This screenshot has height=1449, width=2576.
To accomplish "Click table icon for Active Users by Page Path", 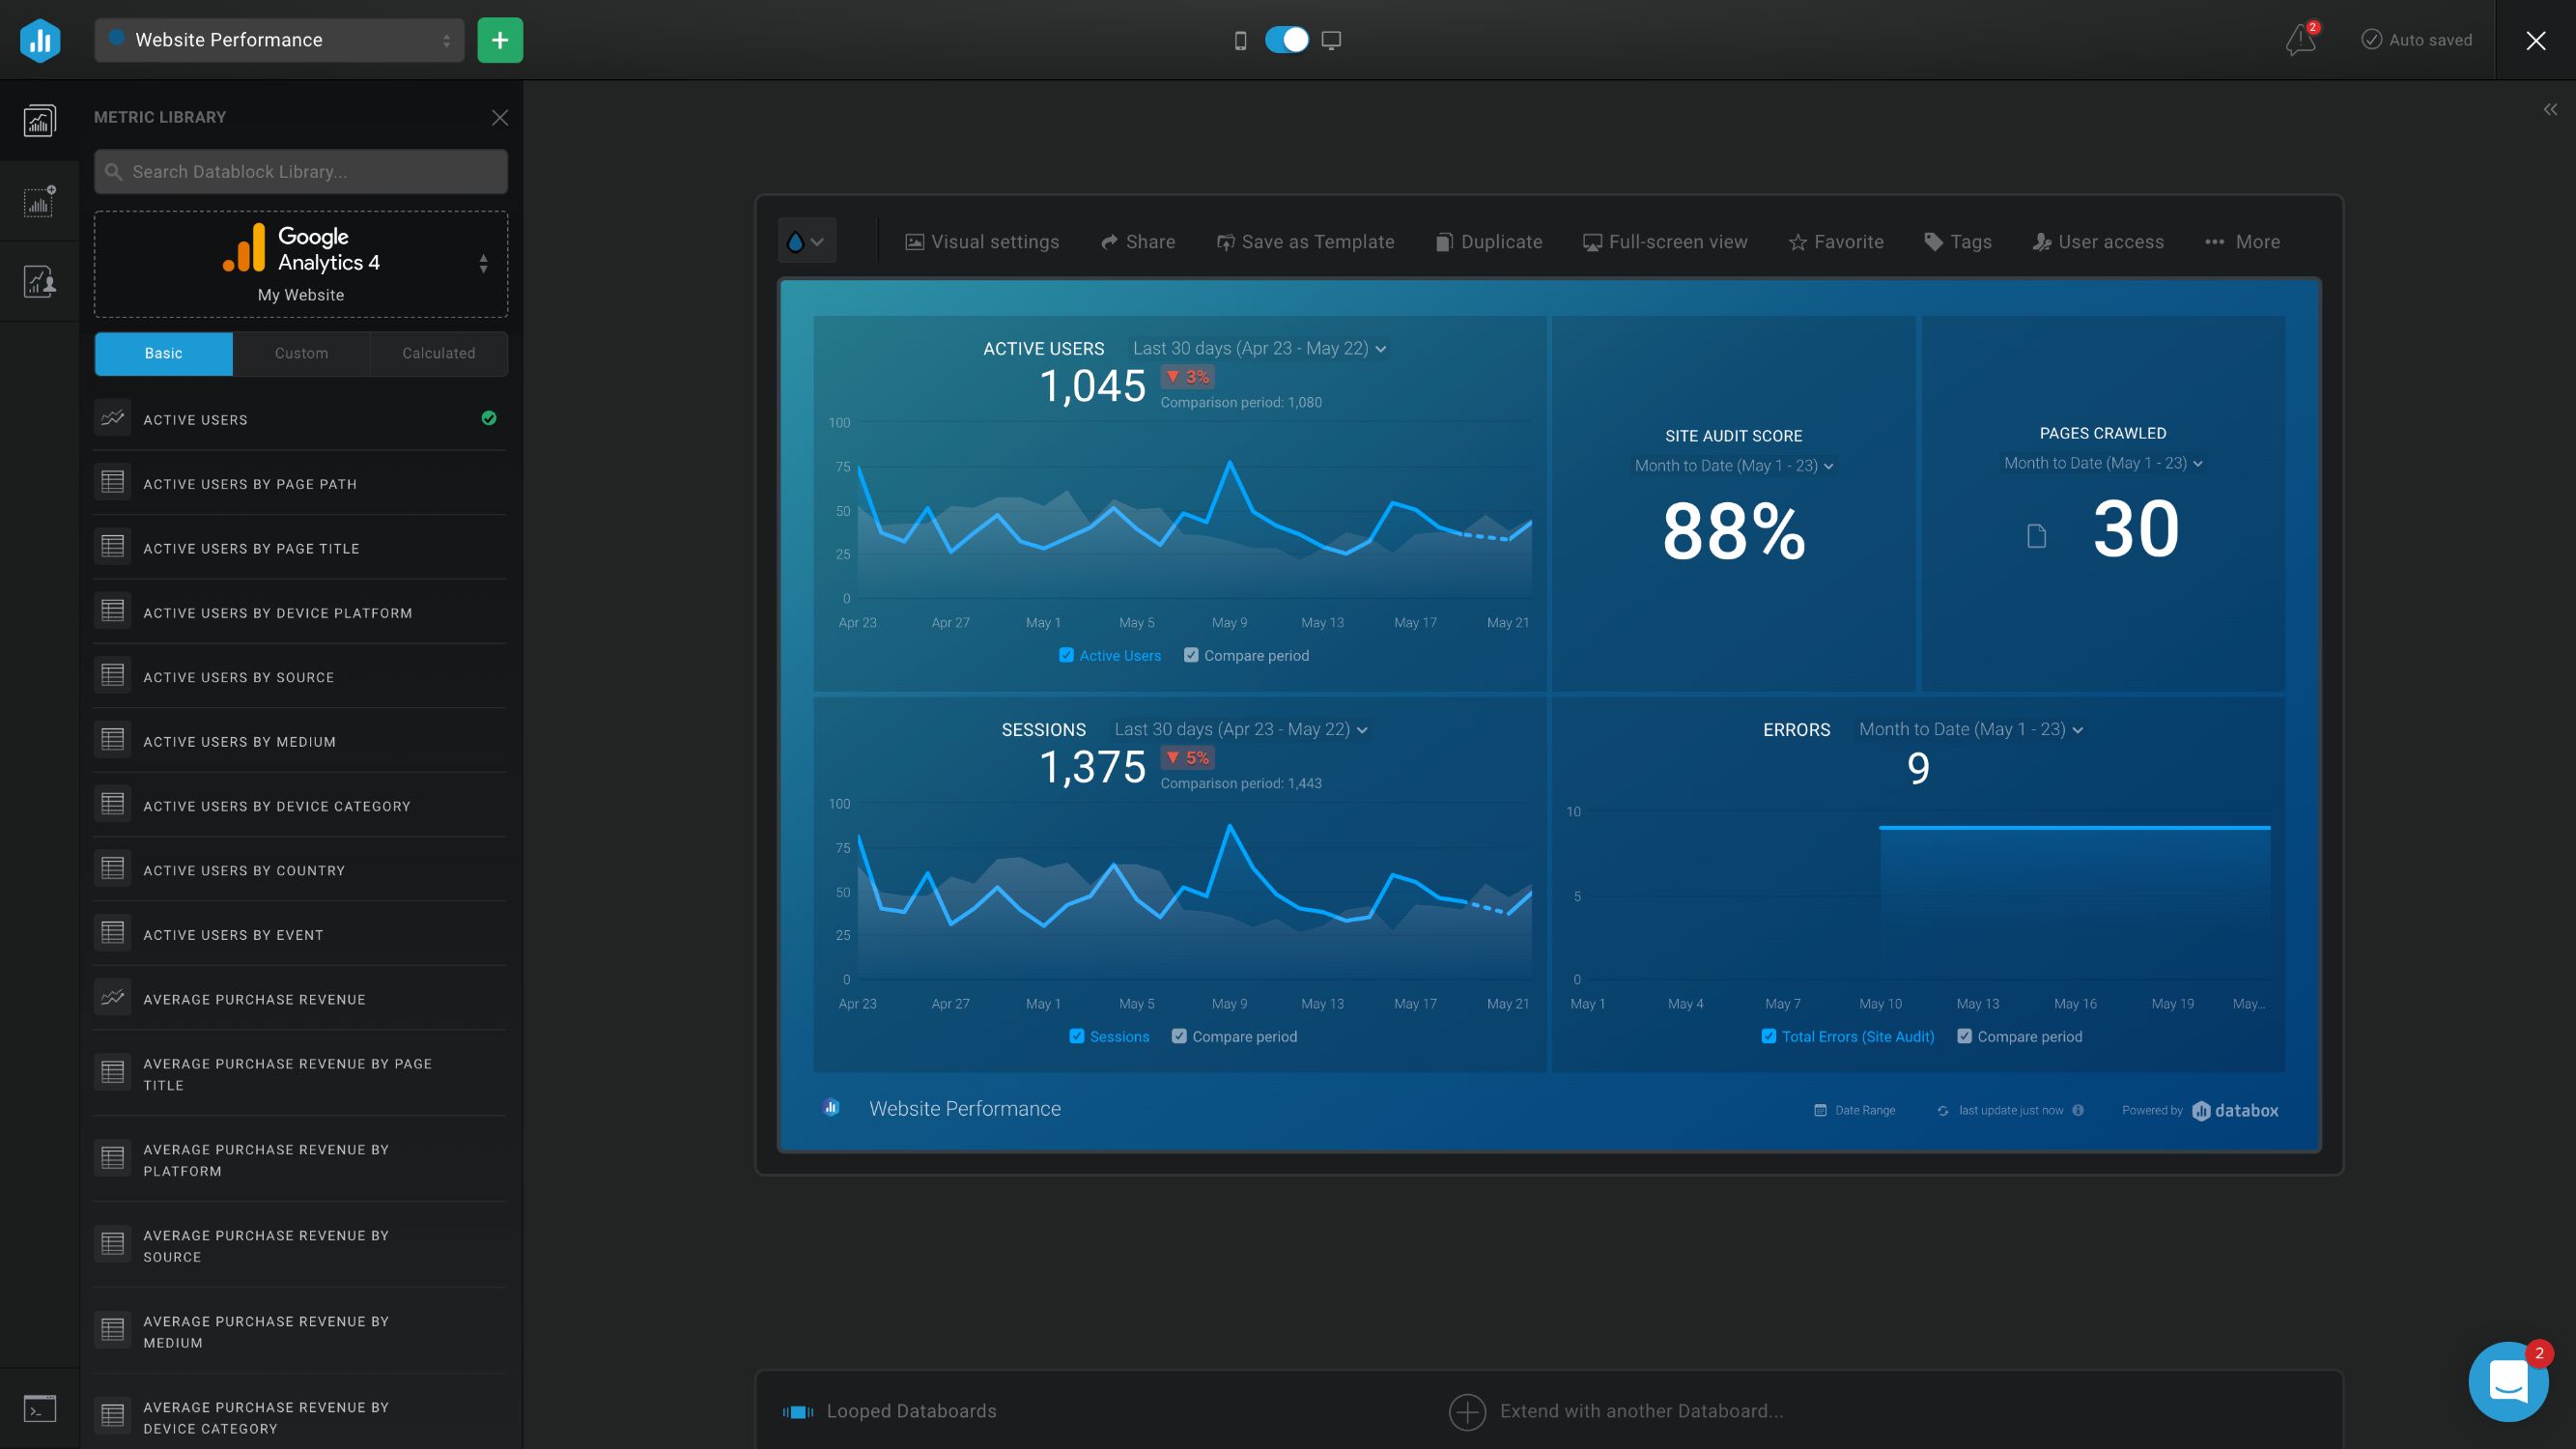I will [x=112, y=482].
